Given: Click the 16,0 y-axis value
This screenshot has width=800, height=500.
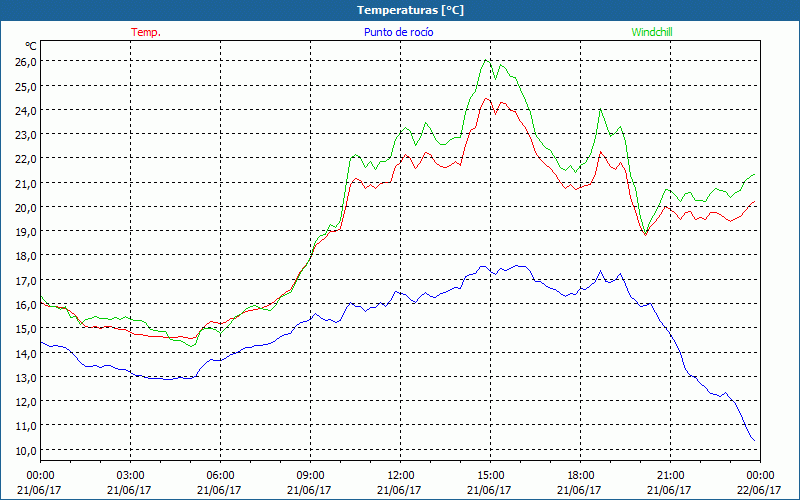Looking at the screenshot, I should tap(27, 305).
